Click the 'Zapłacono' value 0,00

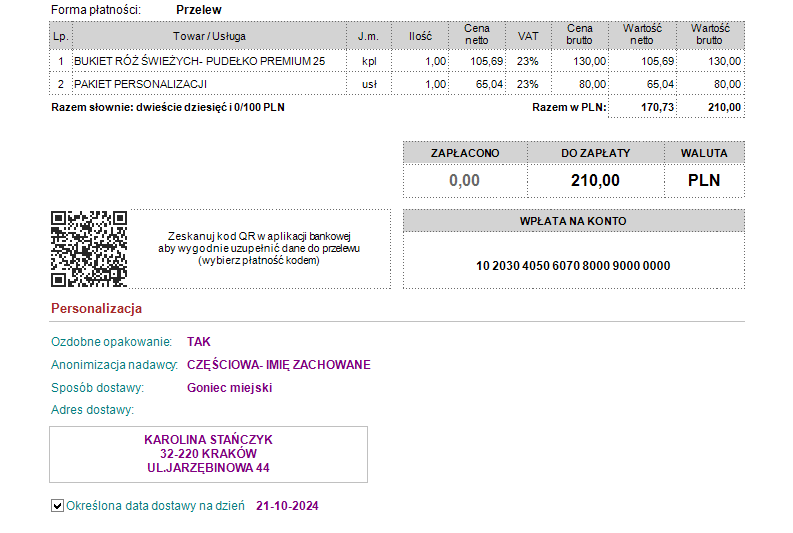tap(464, 181)
